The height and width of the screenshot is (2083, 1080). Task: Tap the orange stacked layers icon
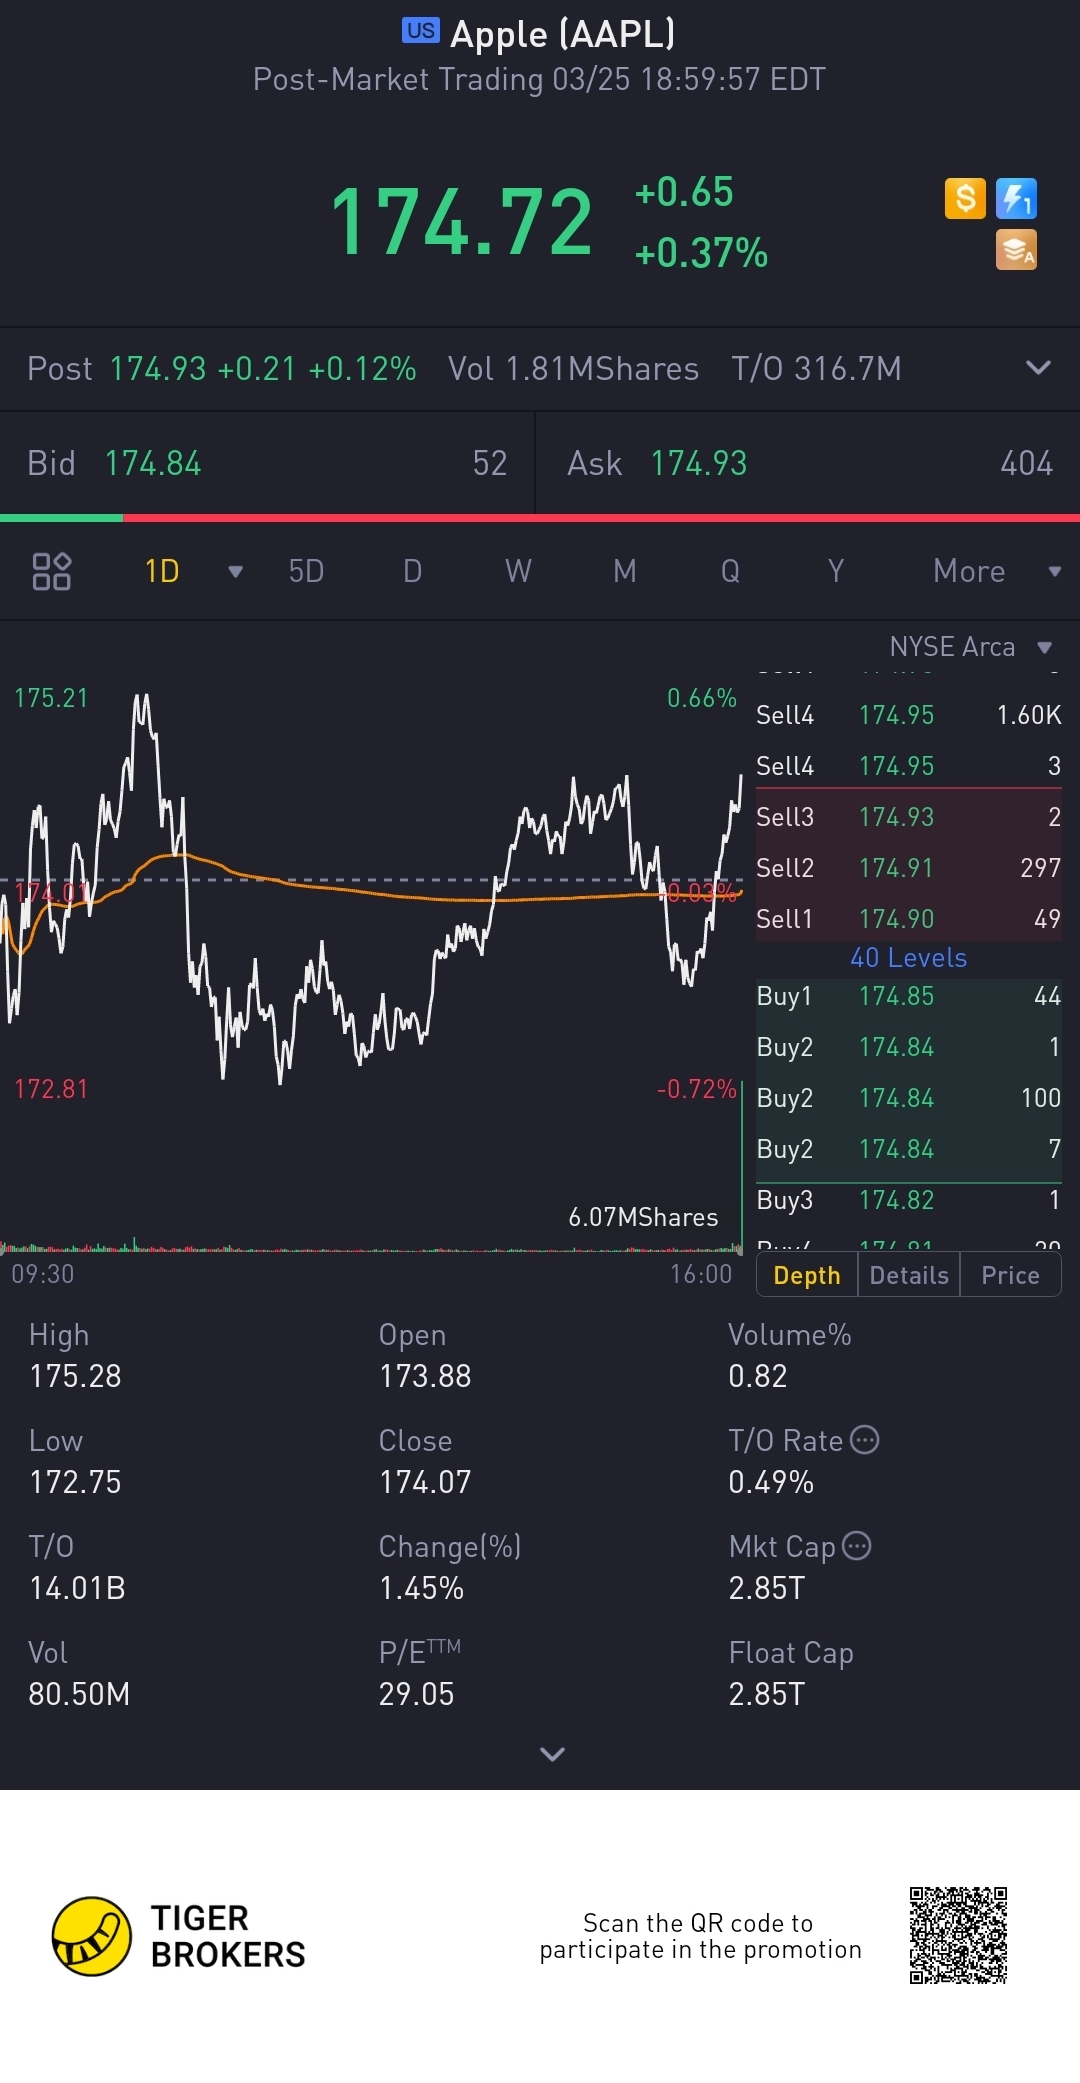coord(1016,250)
